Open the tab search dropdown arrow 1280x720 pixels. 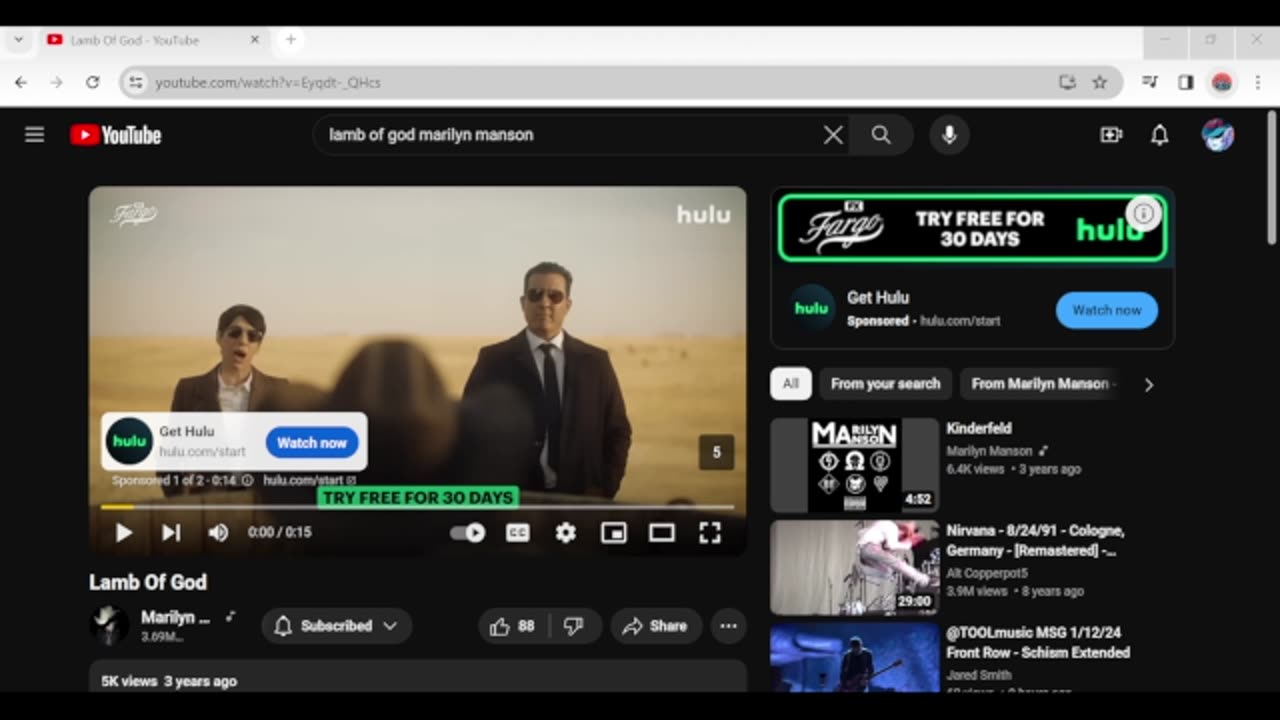(x=18, y=40)
